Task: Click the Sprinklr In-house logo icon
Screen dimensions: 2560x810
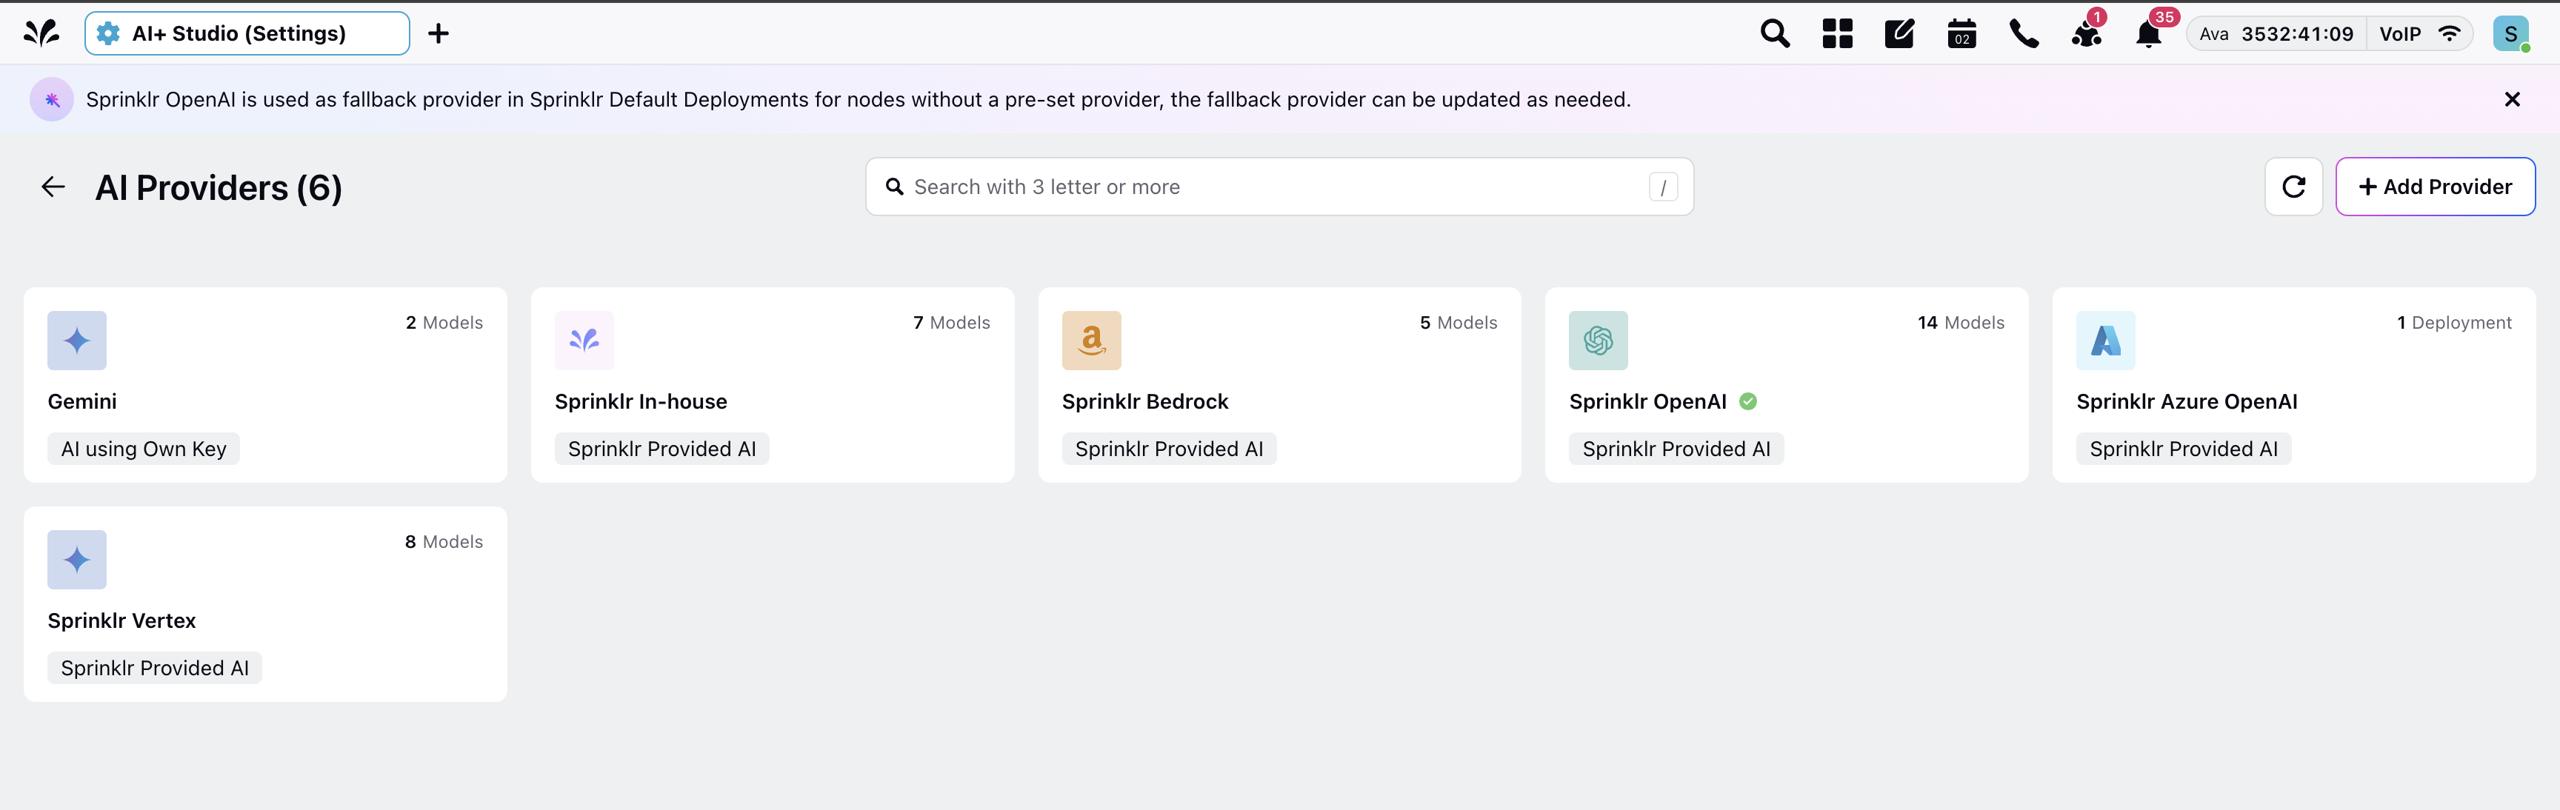Action: coord(584,340)
